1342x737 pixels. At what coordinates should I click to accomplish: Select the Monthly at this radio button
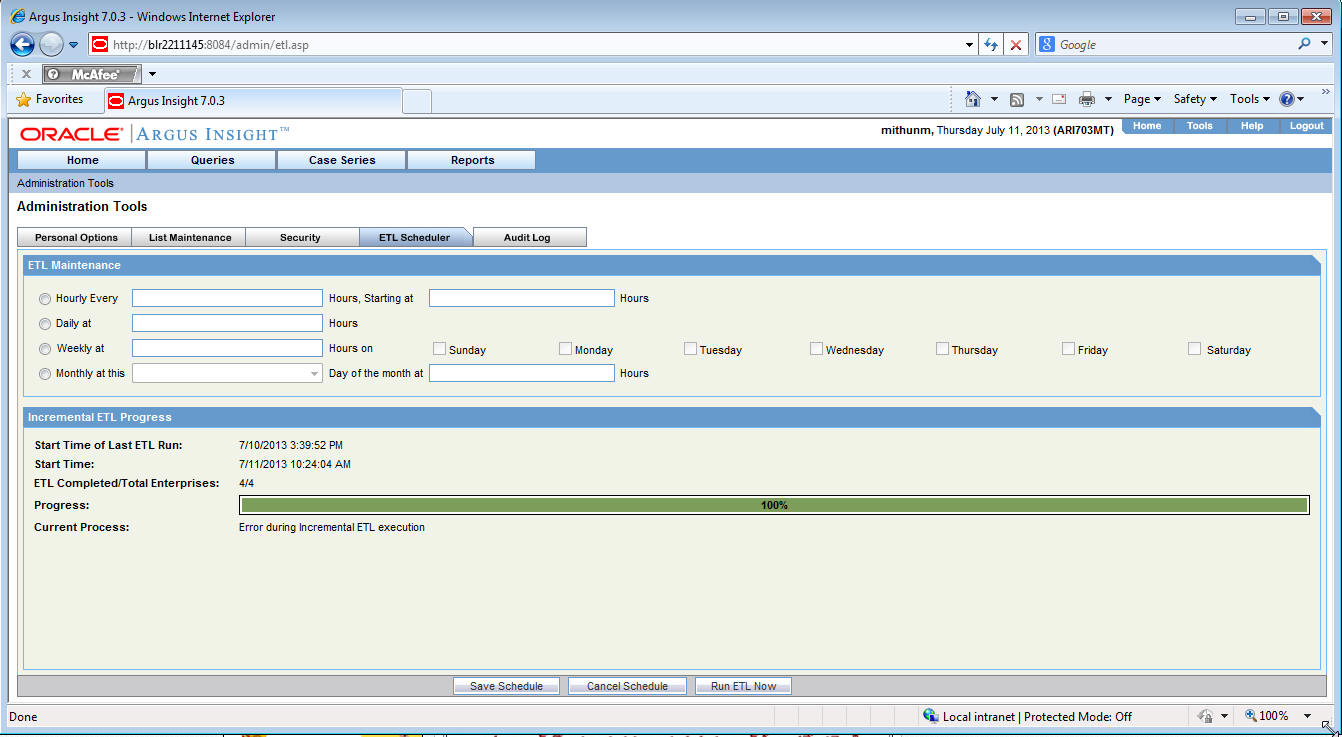coord(45,374)
